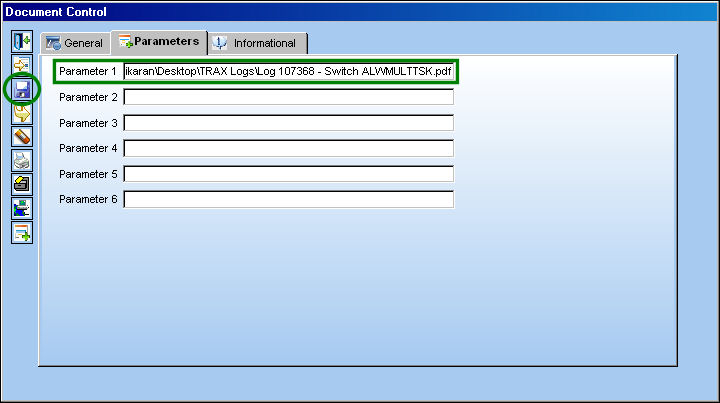Select the Parameter 5 input field
The image size is (720, 403).
pyautogui.click(x=289, y=174)
